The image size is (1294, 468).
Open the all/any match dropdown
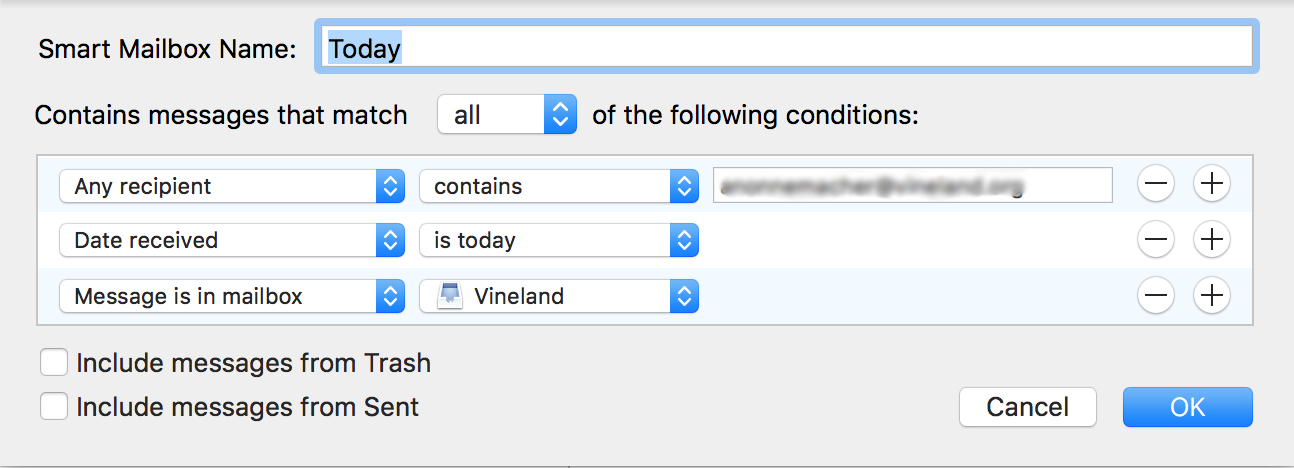click(507, 115)
